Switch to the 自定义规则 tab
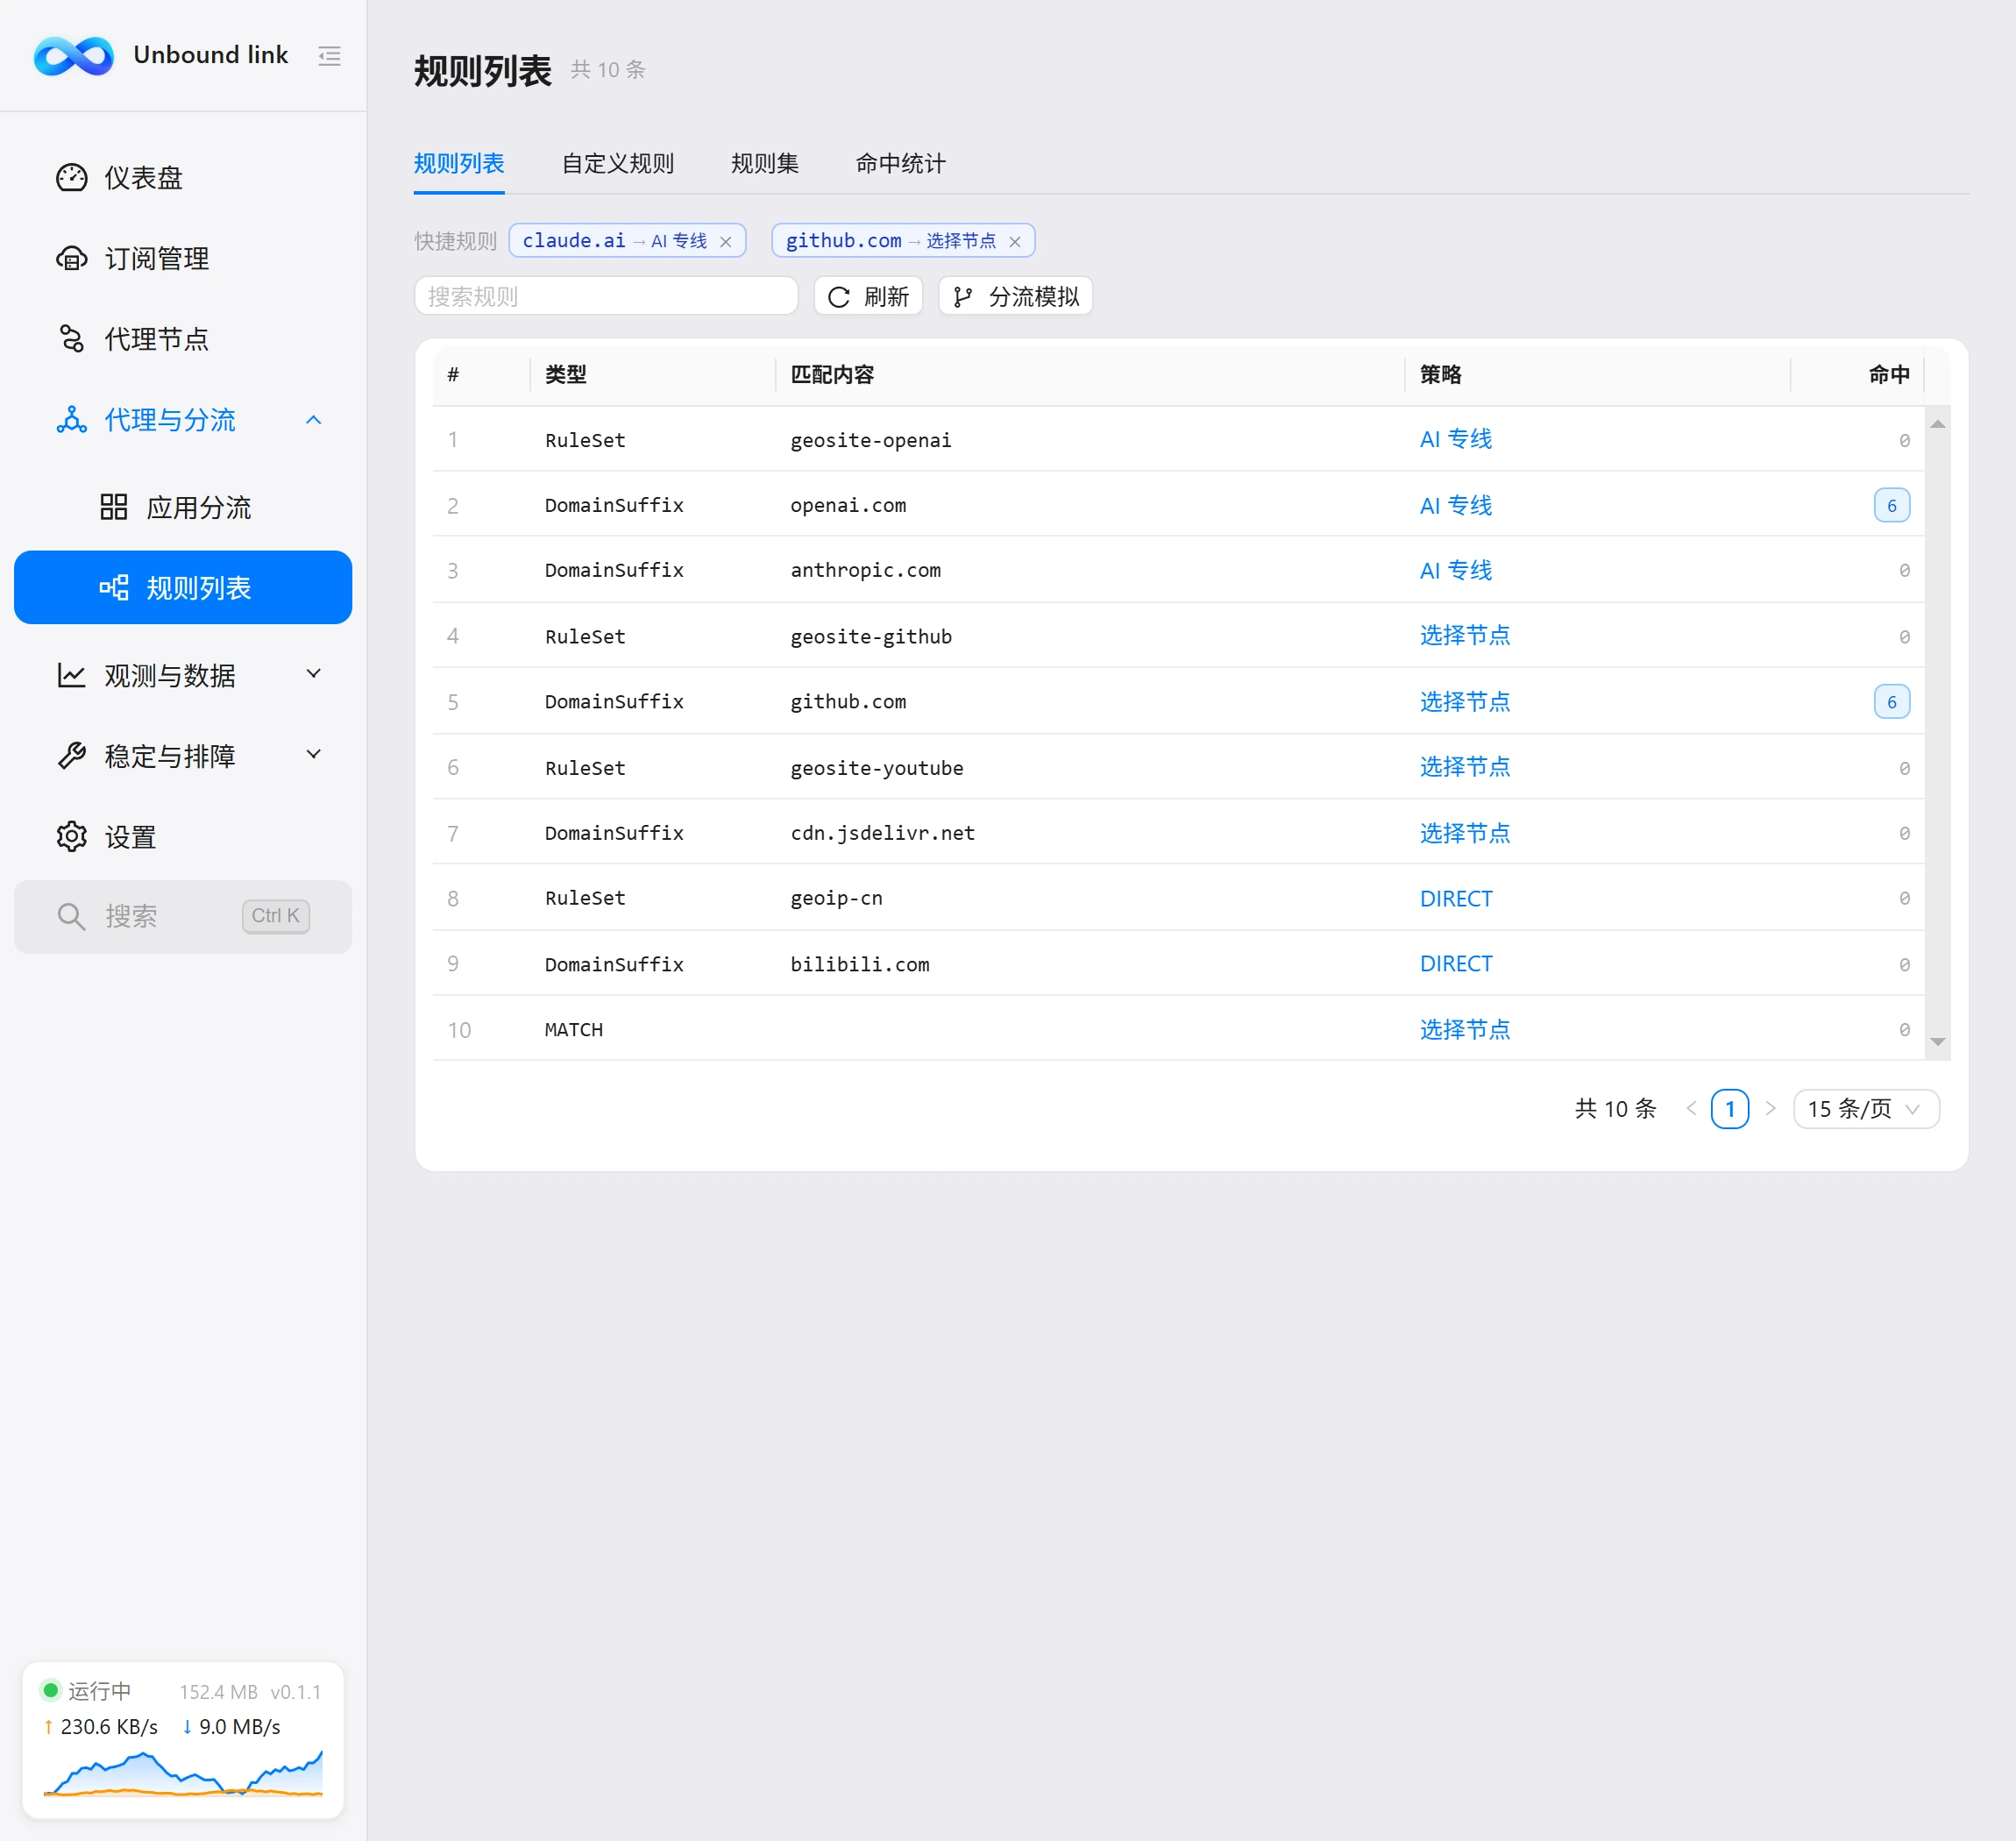Image resolution: width=2016 pixels, height=1841 pixels. click(x=618, y=164)
